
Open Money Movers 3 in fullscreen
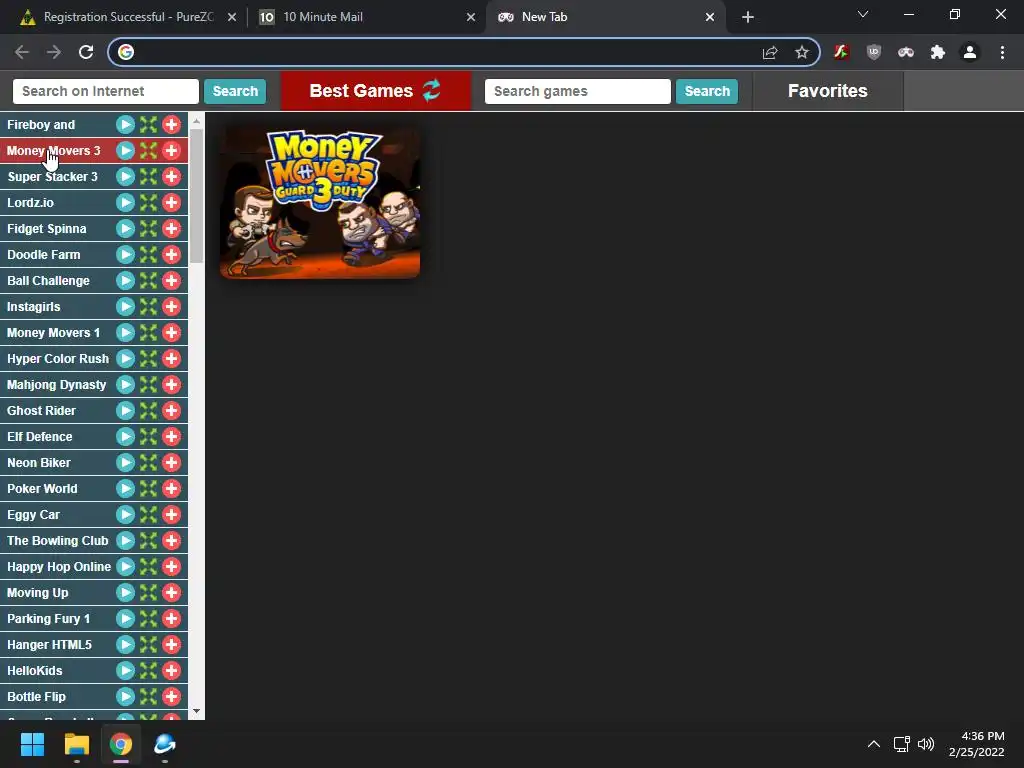tap(148, 150)
